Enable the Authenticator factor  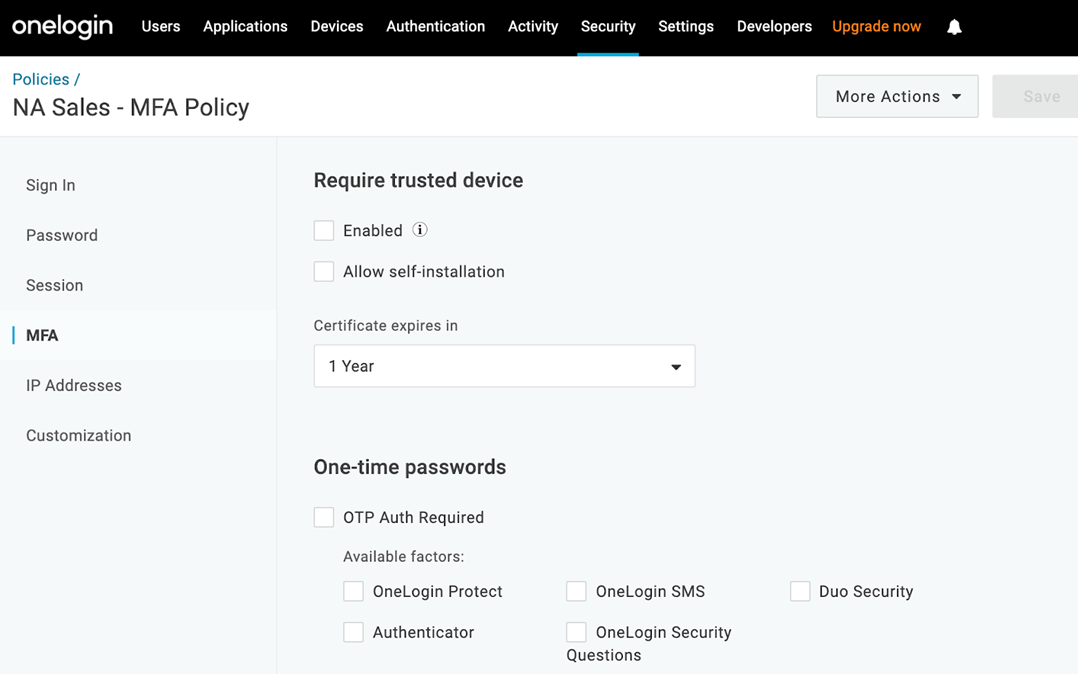click(353, 632)
